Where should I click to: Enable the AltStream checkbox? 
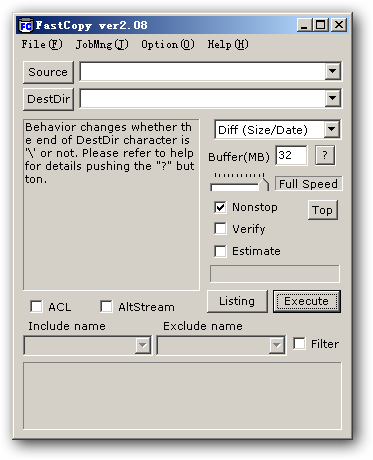[x=106, y=307]
